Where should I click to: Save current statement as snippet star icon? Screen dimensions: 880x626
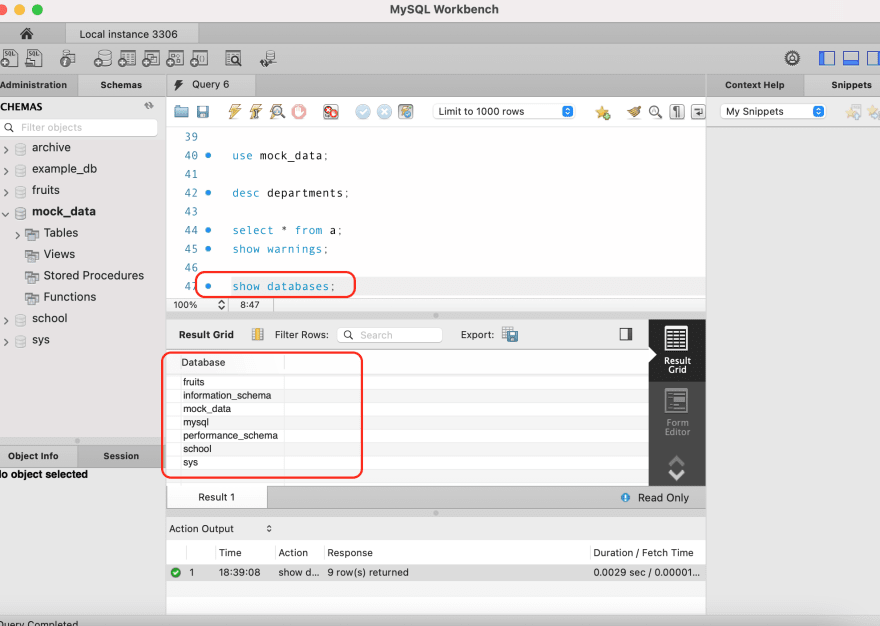(x=603, y=112)
